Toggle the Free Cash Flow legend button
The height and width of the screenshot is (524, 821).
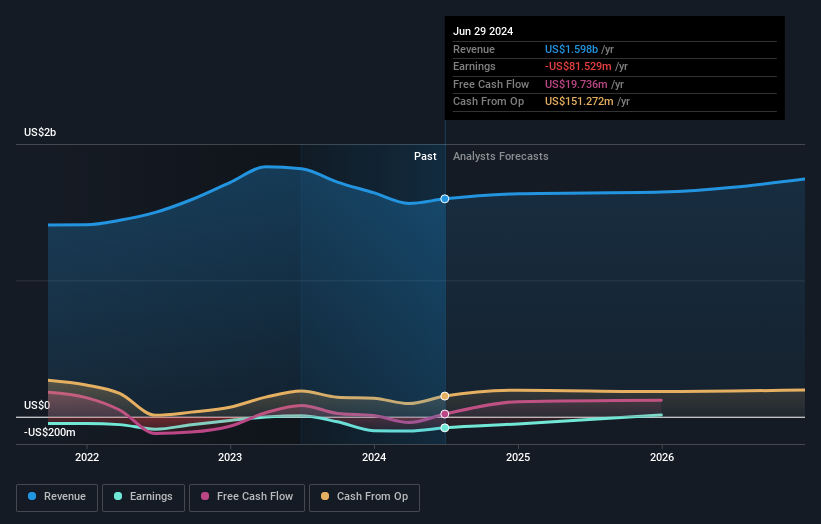coord(247,497)
